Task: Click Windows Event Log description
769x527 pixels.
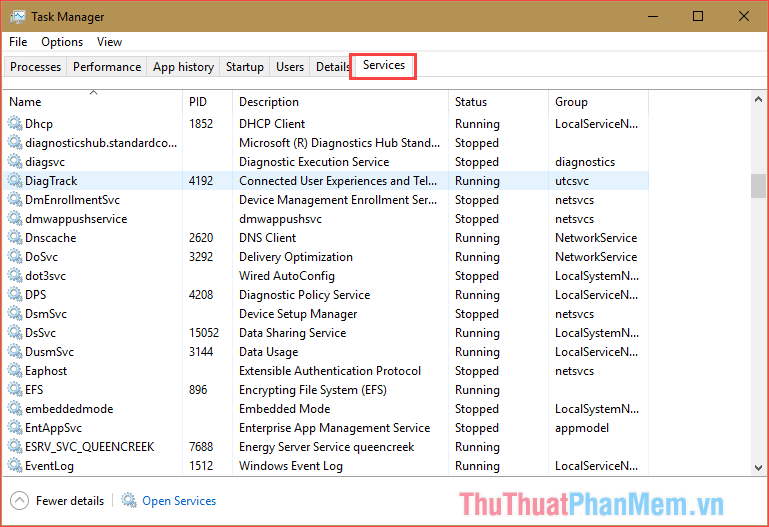Action: [x=291, y=466]
